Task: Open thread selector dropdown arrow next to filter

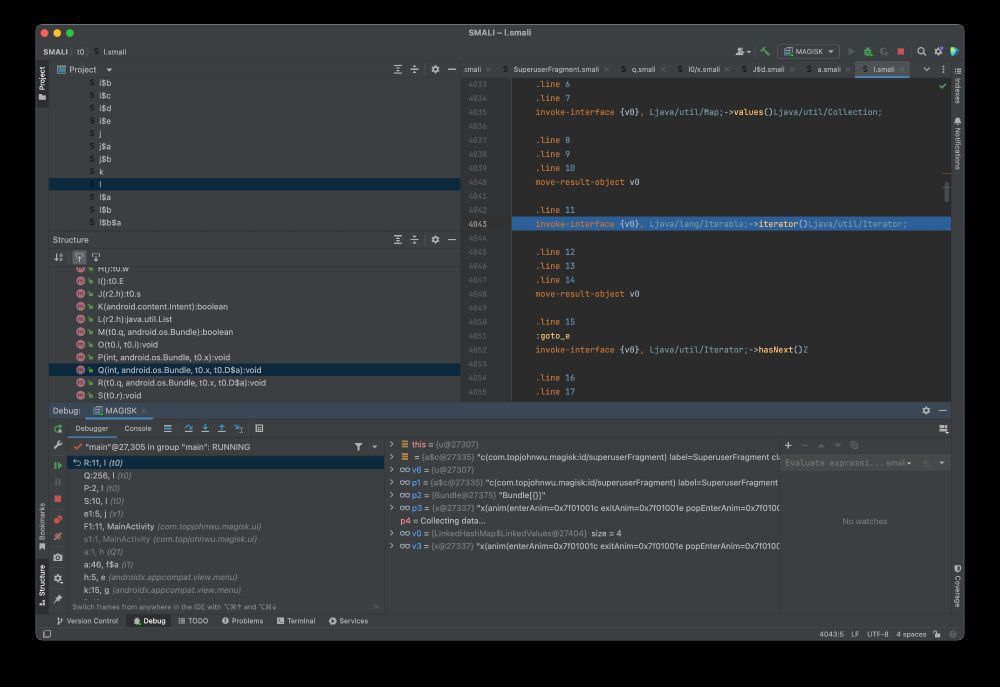Action: (x=374, y=447)
